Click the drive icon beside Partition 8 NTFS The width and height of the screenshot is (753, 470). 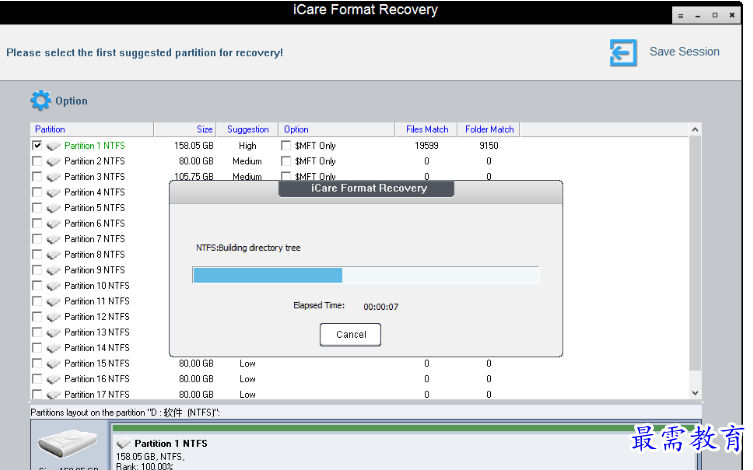pyautogui.click(x=53, y=255)
